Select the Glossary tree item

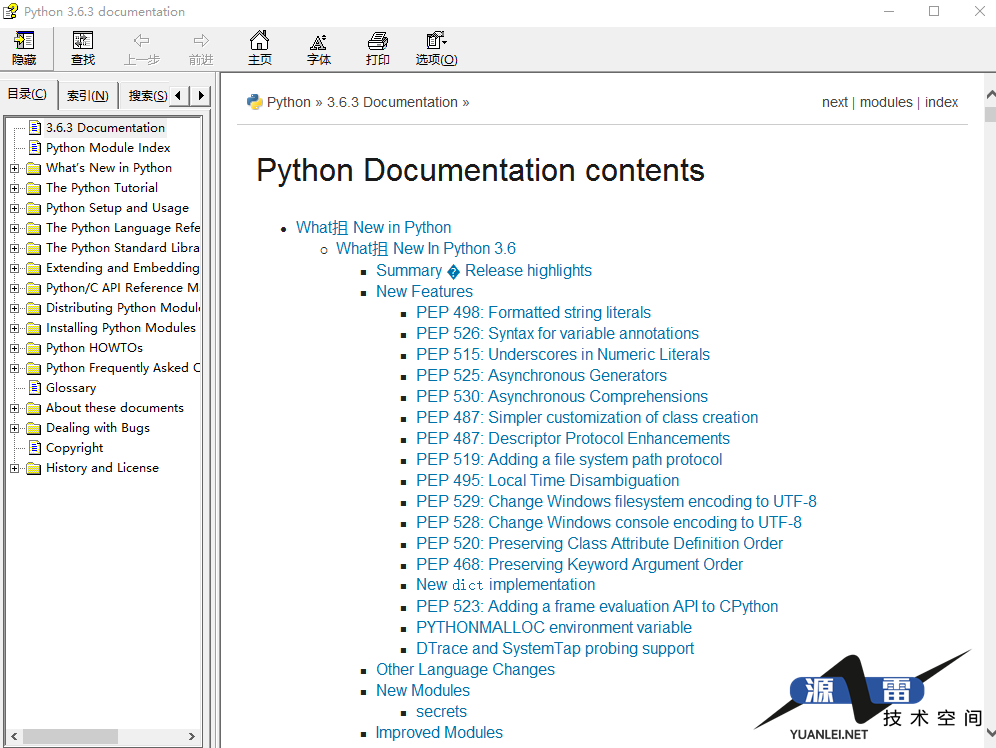(x=71, y=388)
